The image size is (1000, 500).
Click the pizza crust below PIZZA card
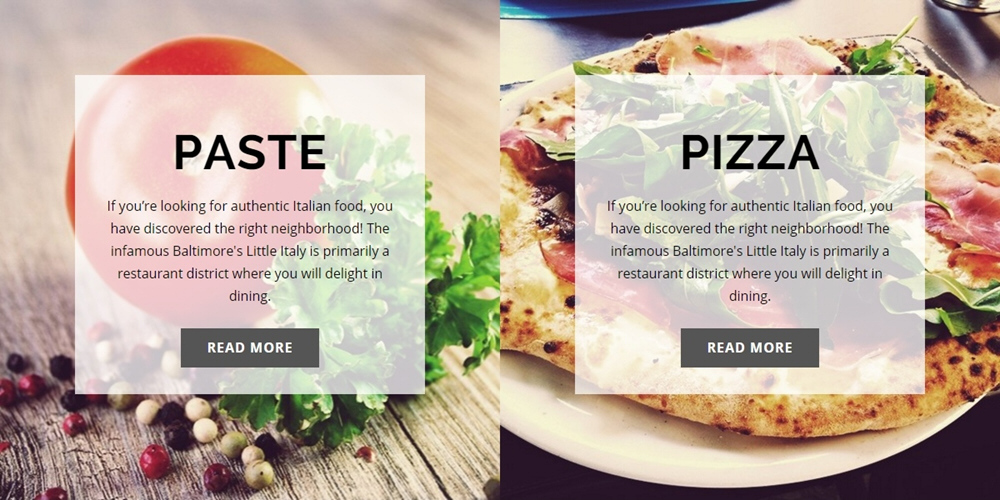tap(765, 415)
